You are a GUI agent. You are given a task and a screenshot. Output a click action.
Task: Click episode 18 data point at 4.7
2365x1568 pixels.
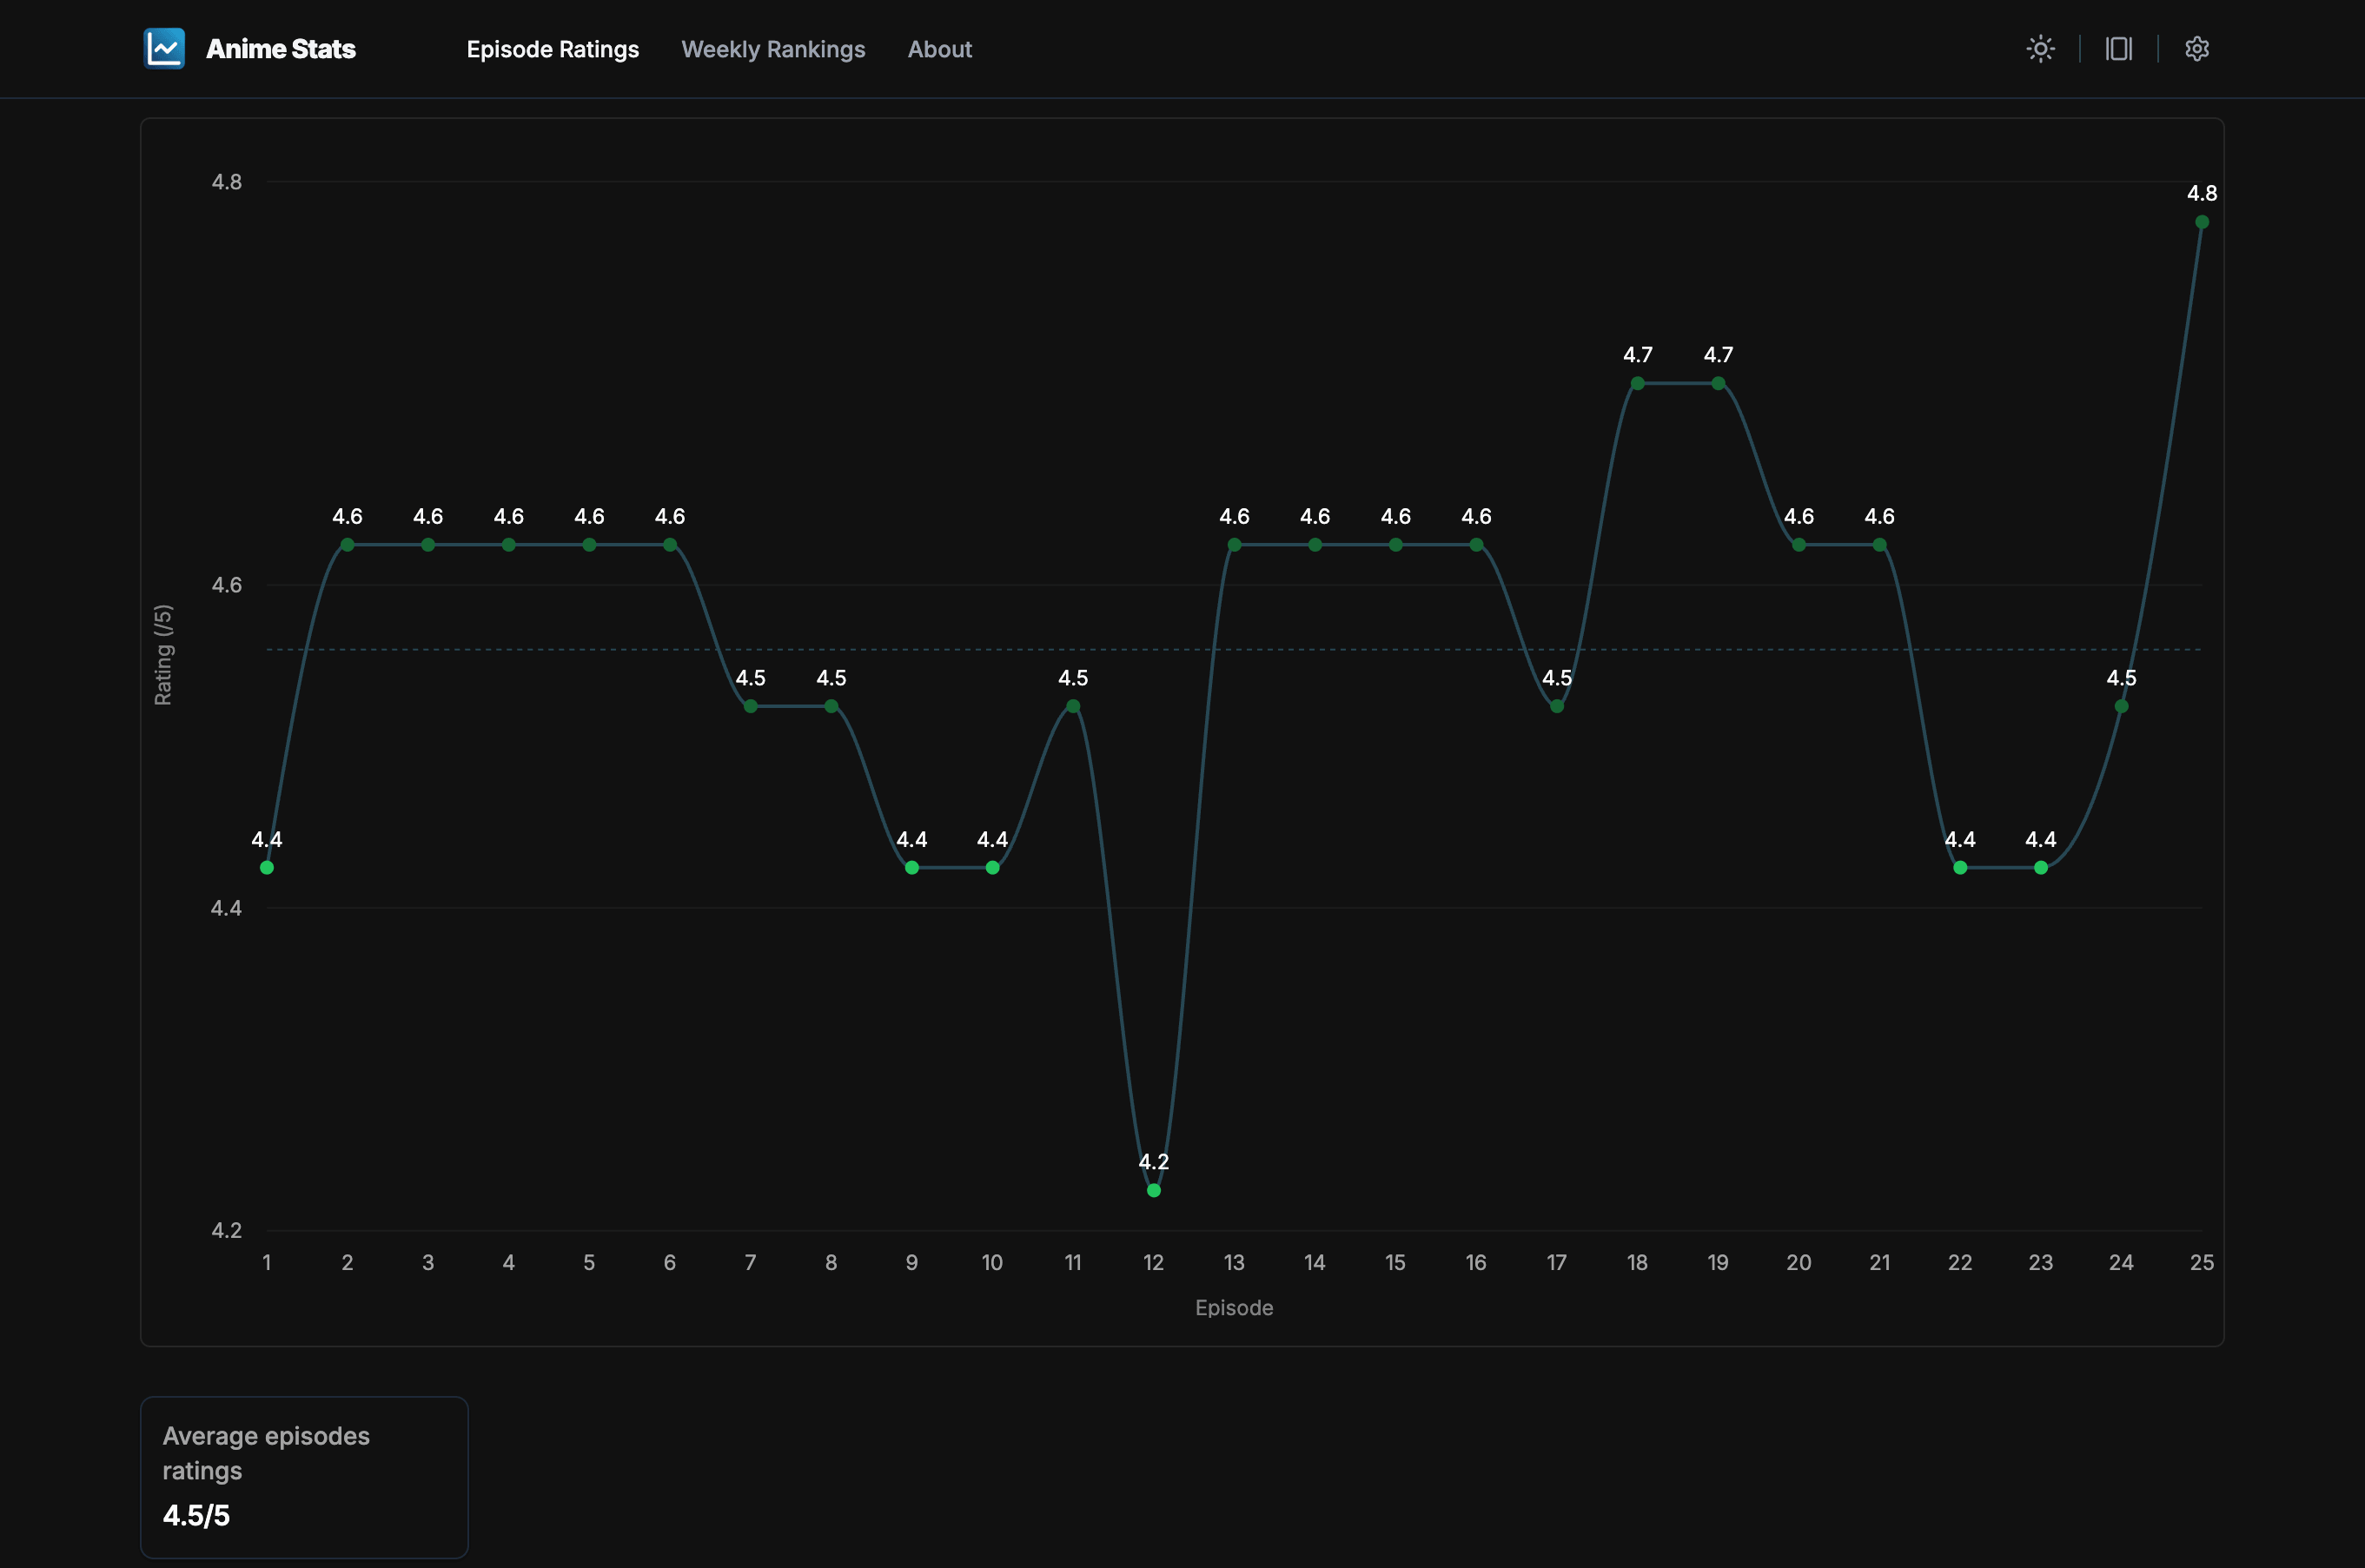(1637, 383)
